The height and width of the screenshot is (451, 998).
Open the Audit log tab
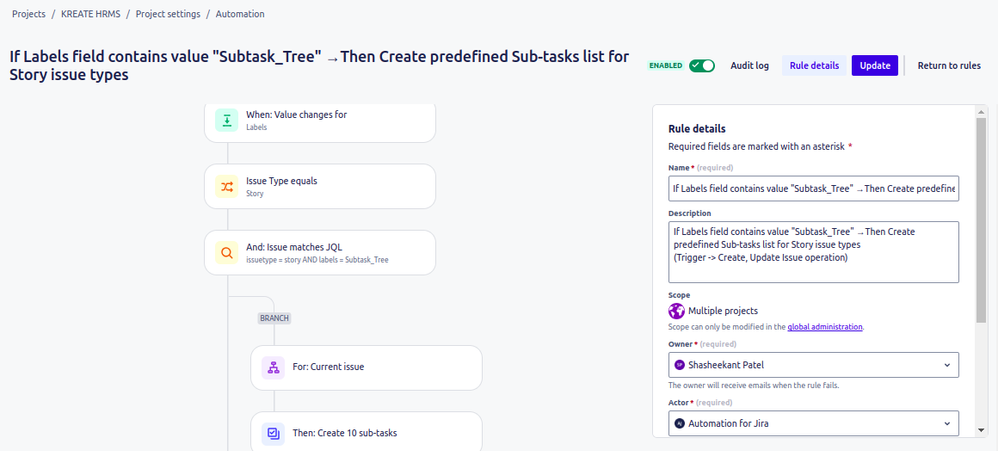pyautogui.click(x=749, y=66)
